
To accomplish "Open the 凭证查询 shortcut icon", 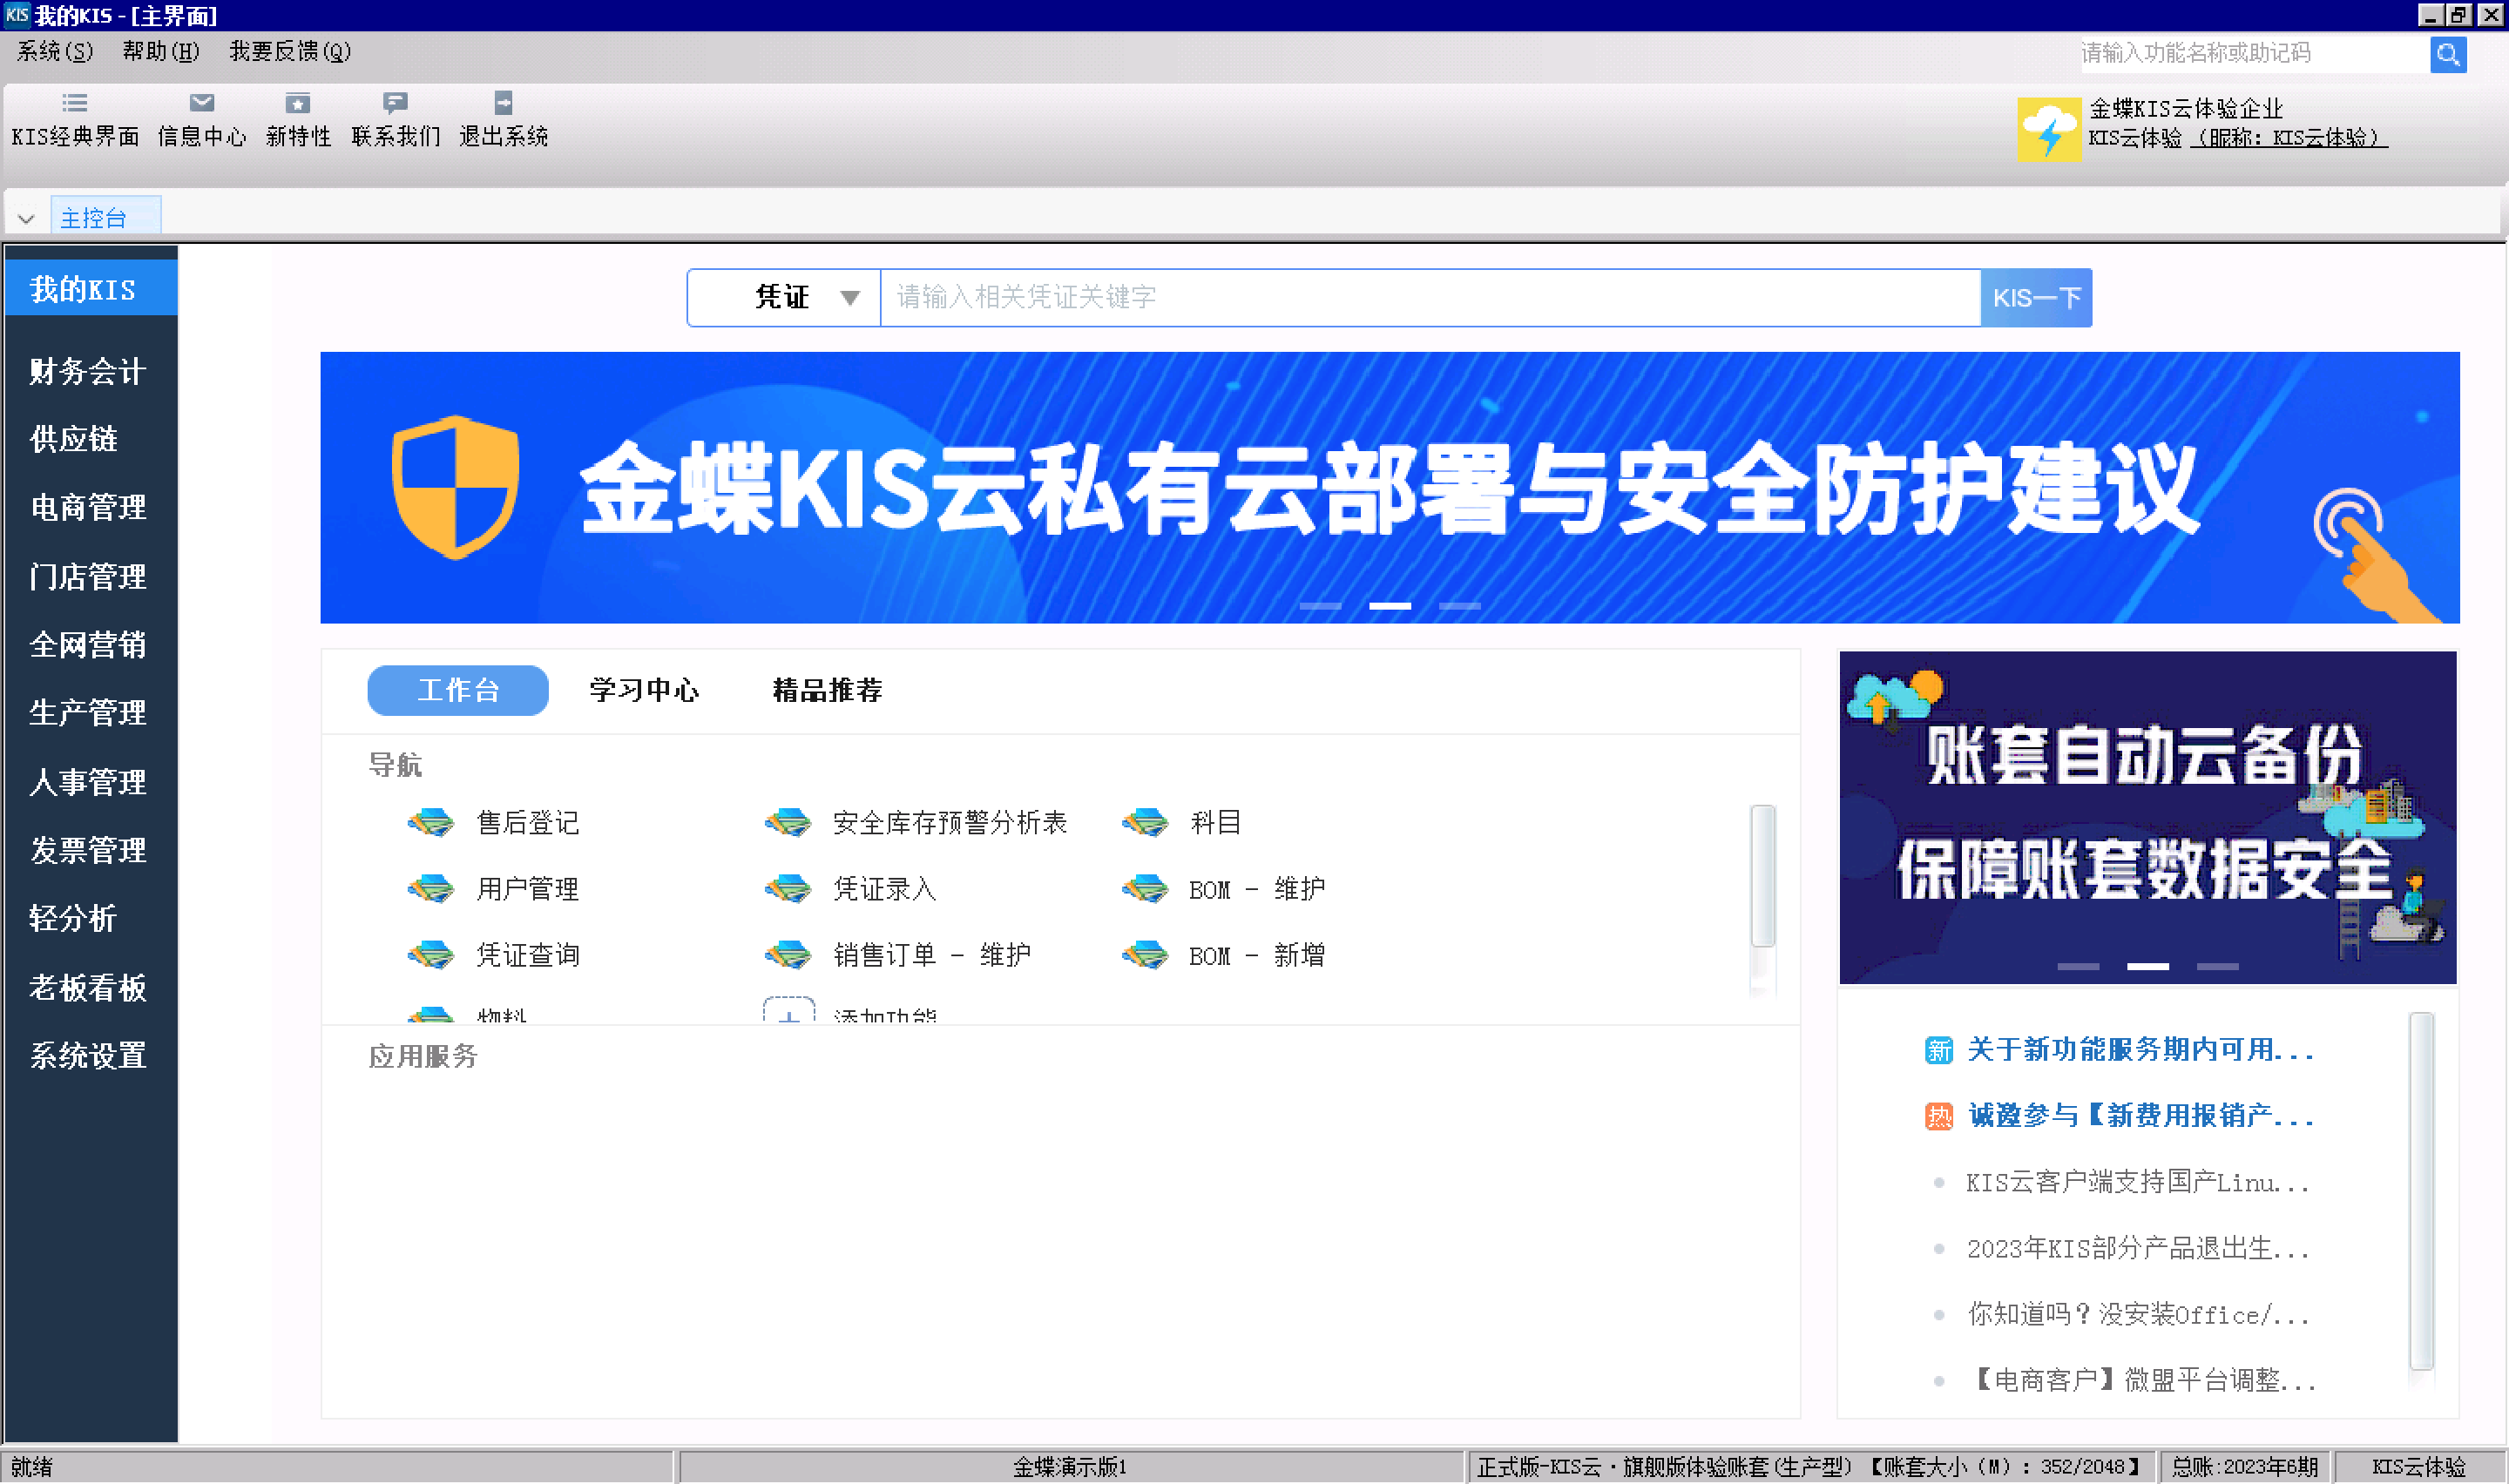I will (431, 955).
